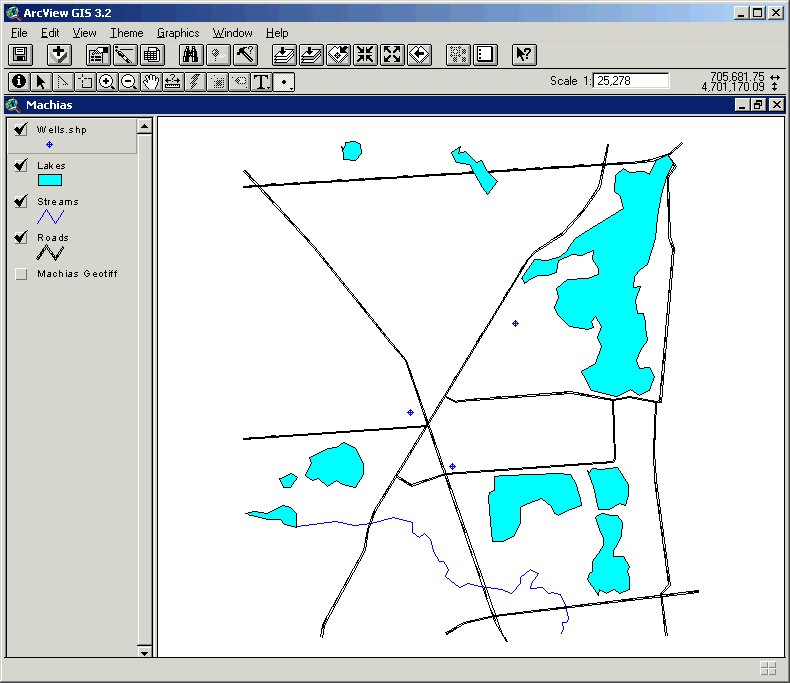Click the cyan Lakes legend swatch
The height and width of the screenshot is (683, 790).
point(50,181)
